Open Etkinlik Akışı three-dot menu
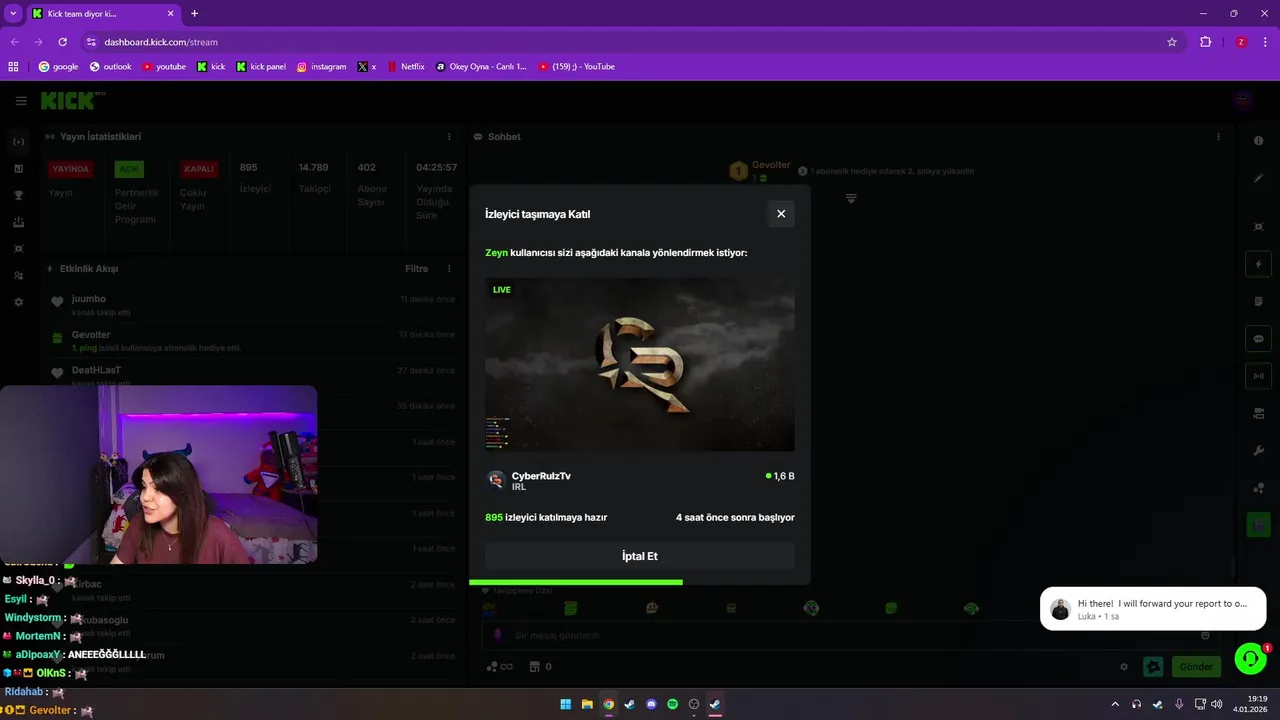The height and width of the screenshot is (720, 1280). (449, 269)
